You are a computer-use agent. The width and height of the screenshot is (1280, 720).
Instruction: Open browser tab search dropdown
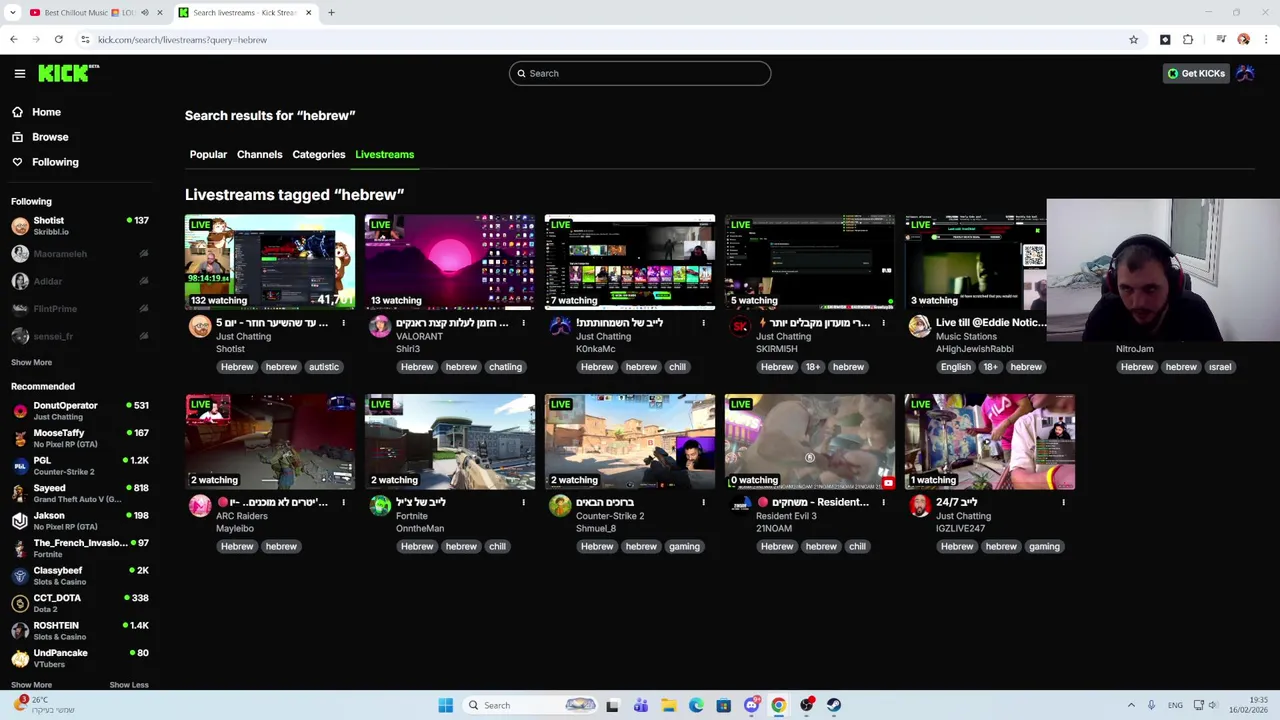click(13, 13)
